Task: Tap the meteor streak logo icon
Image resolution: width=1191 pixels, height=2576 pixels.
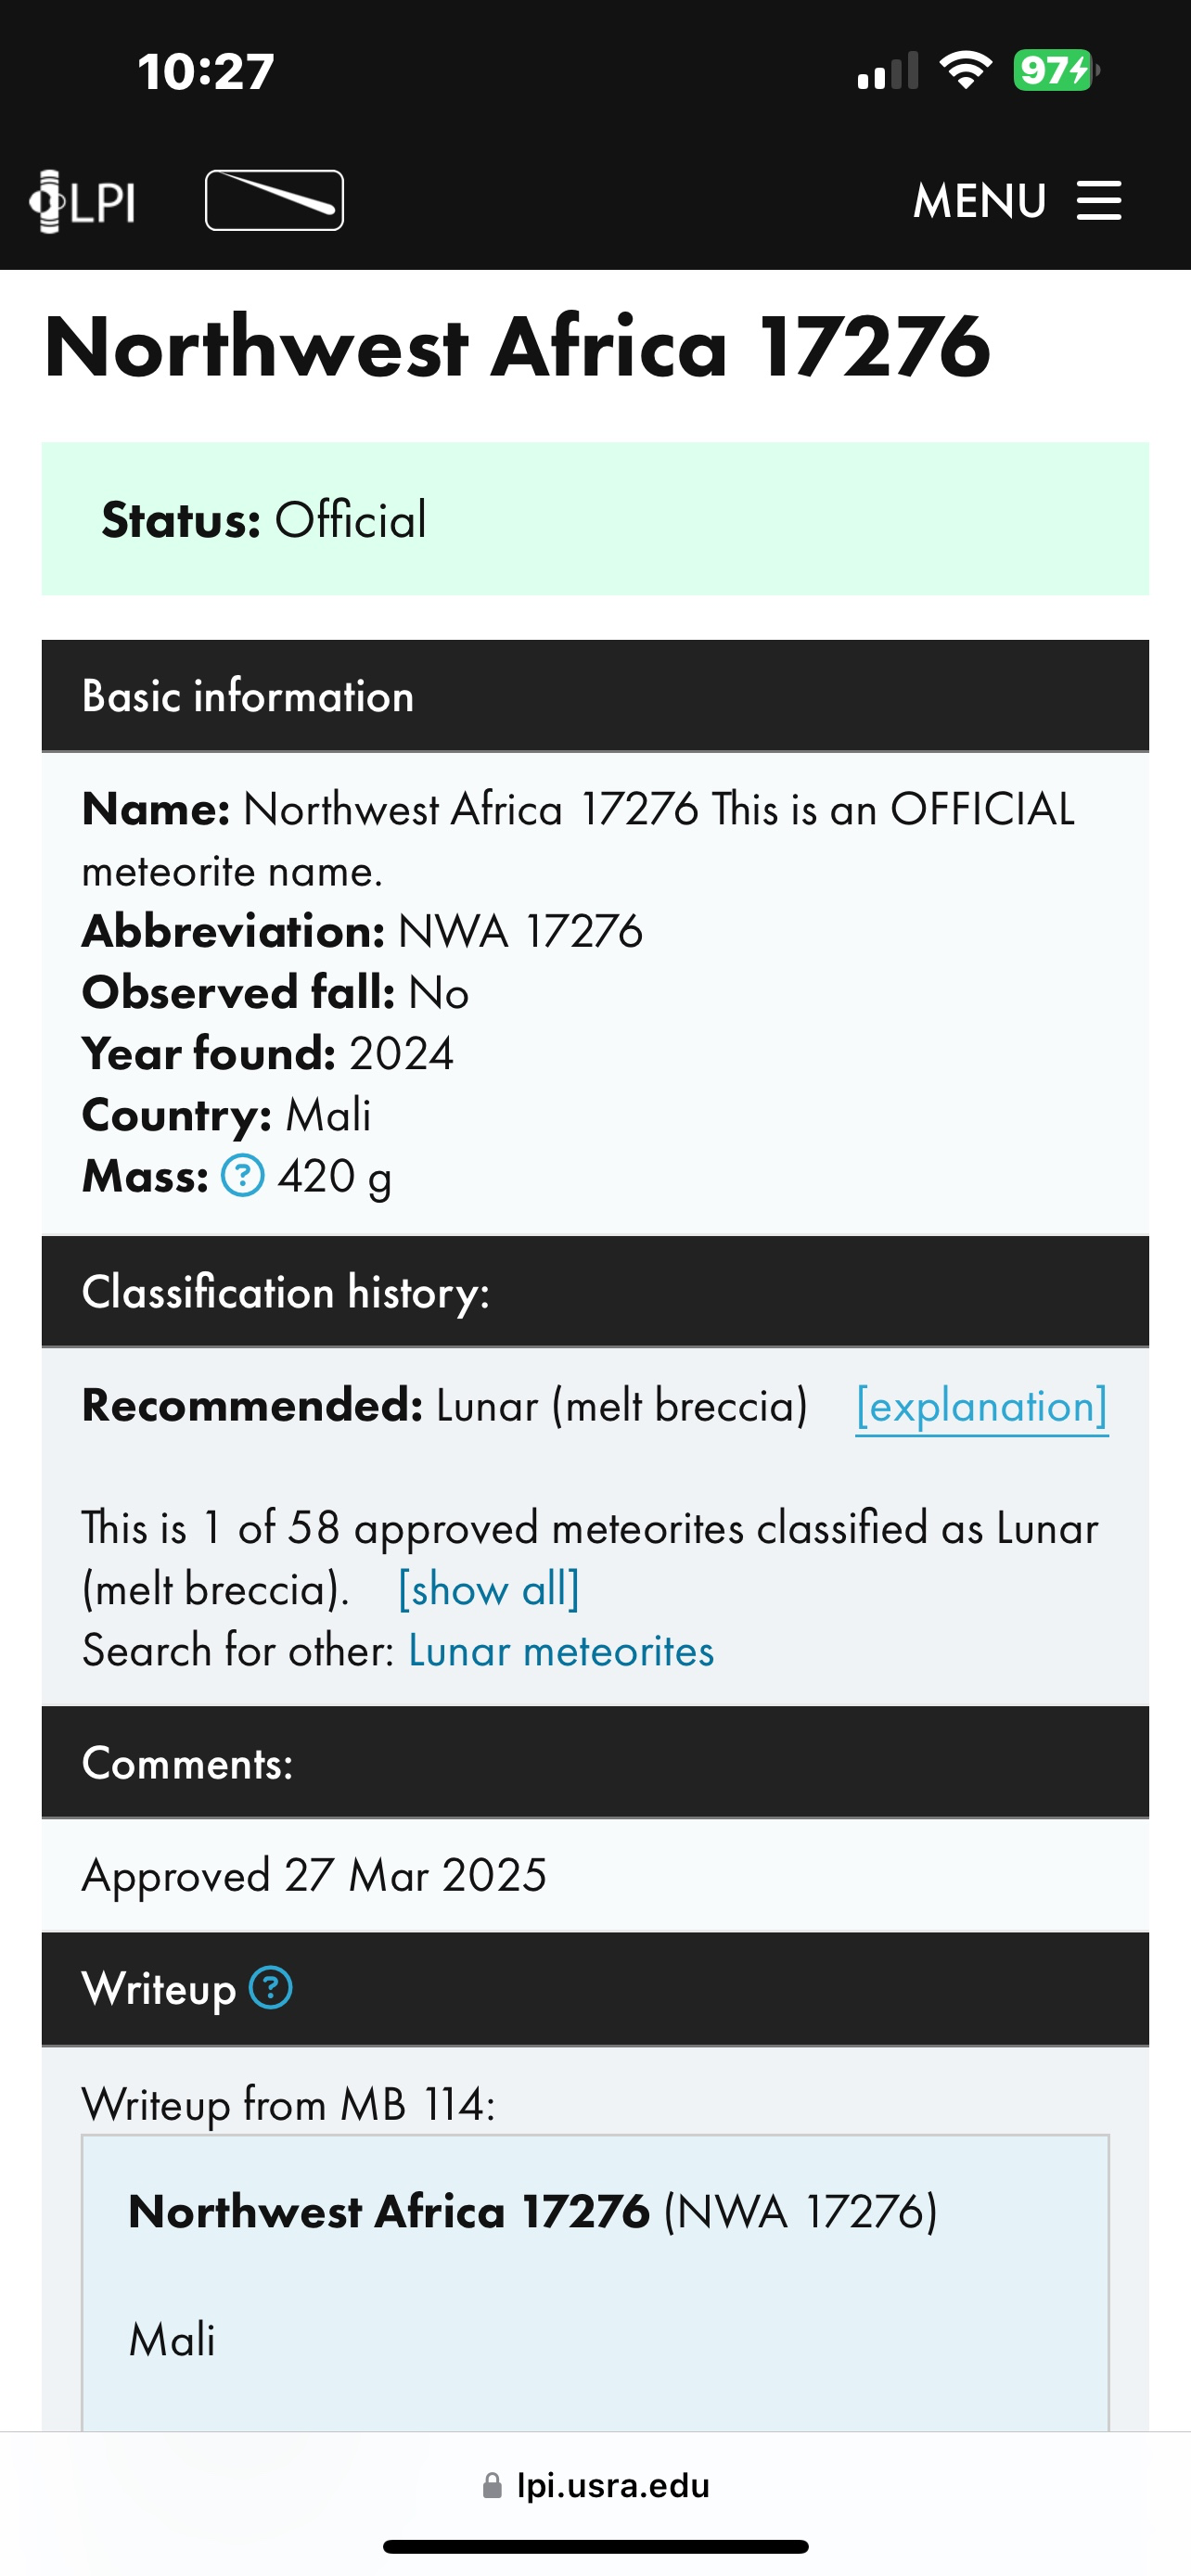Action: (274, 200)
